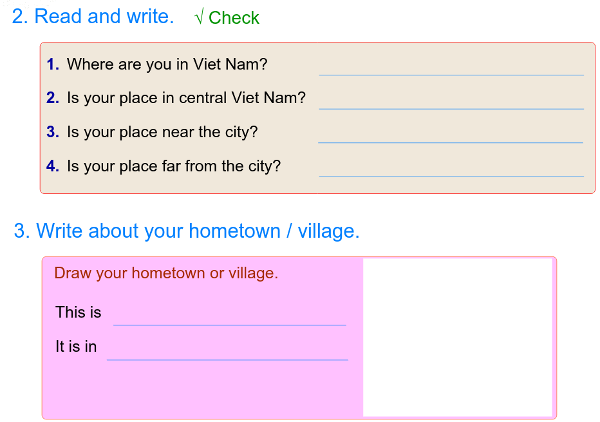Image resolution: width=600 pixels, height=422 pixels.
Task: Click the 'This is' label
Action: [x=78, y=312]
